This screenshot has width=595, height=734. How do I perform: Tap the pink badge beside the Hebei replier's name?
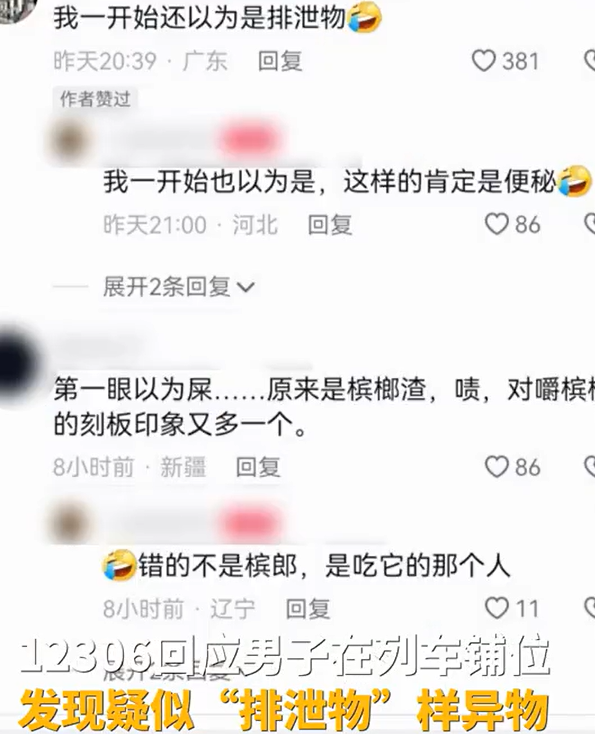click(x=250, y=139)
